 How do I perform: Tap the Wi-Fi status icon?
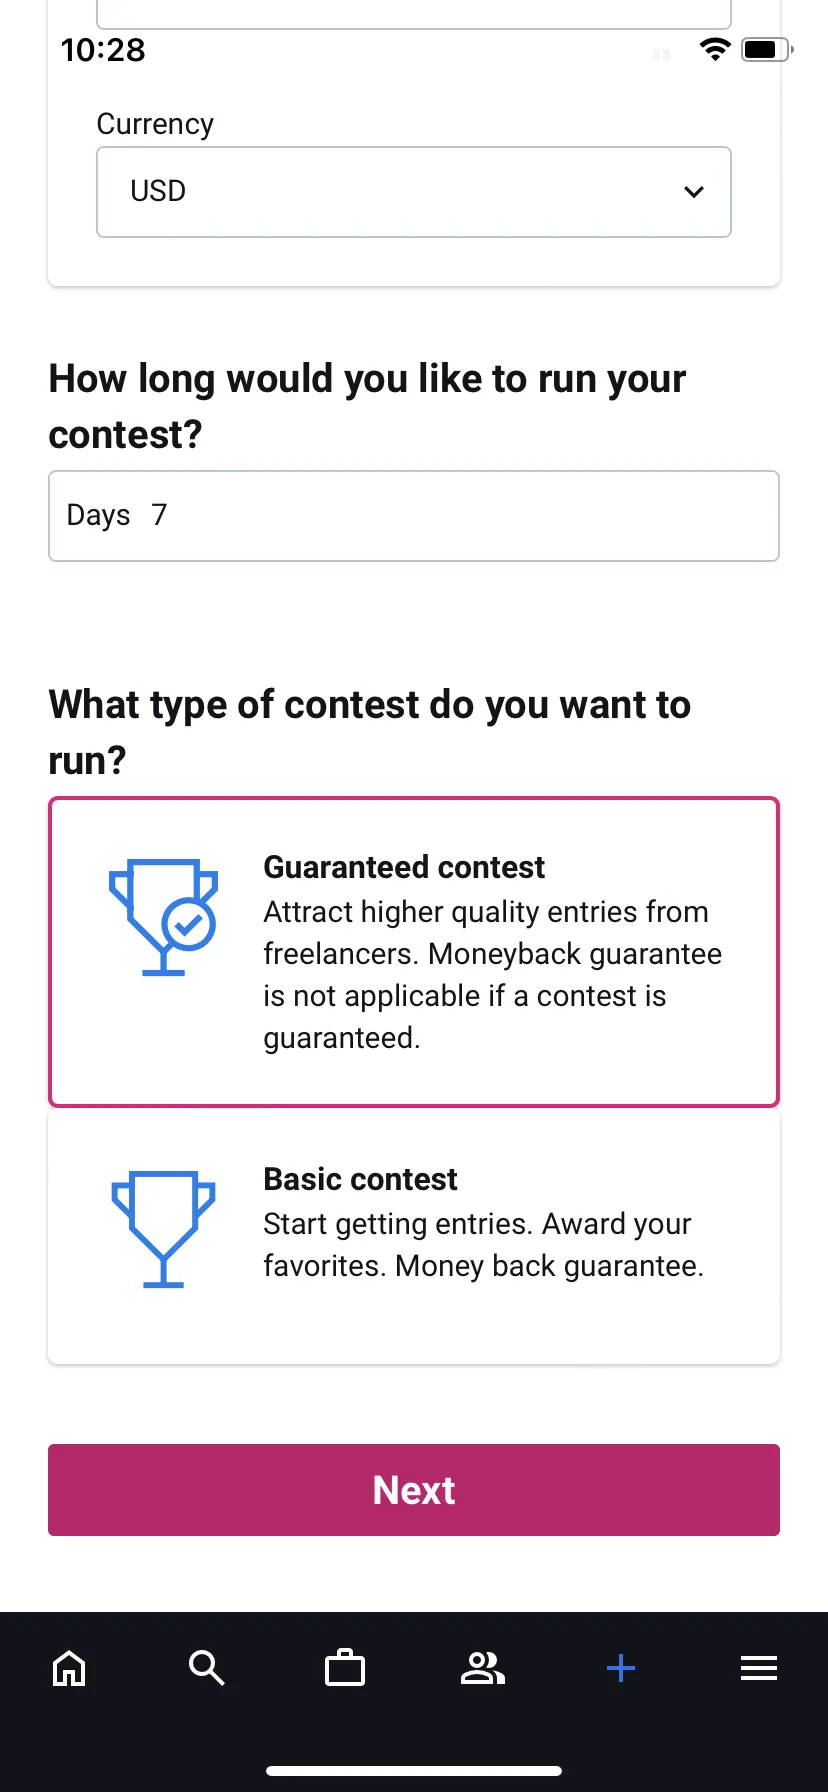pyautogui.click(x=715, y=49)
